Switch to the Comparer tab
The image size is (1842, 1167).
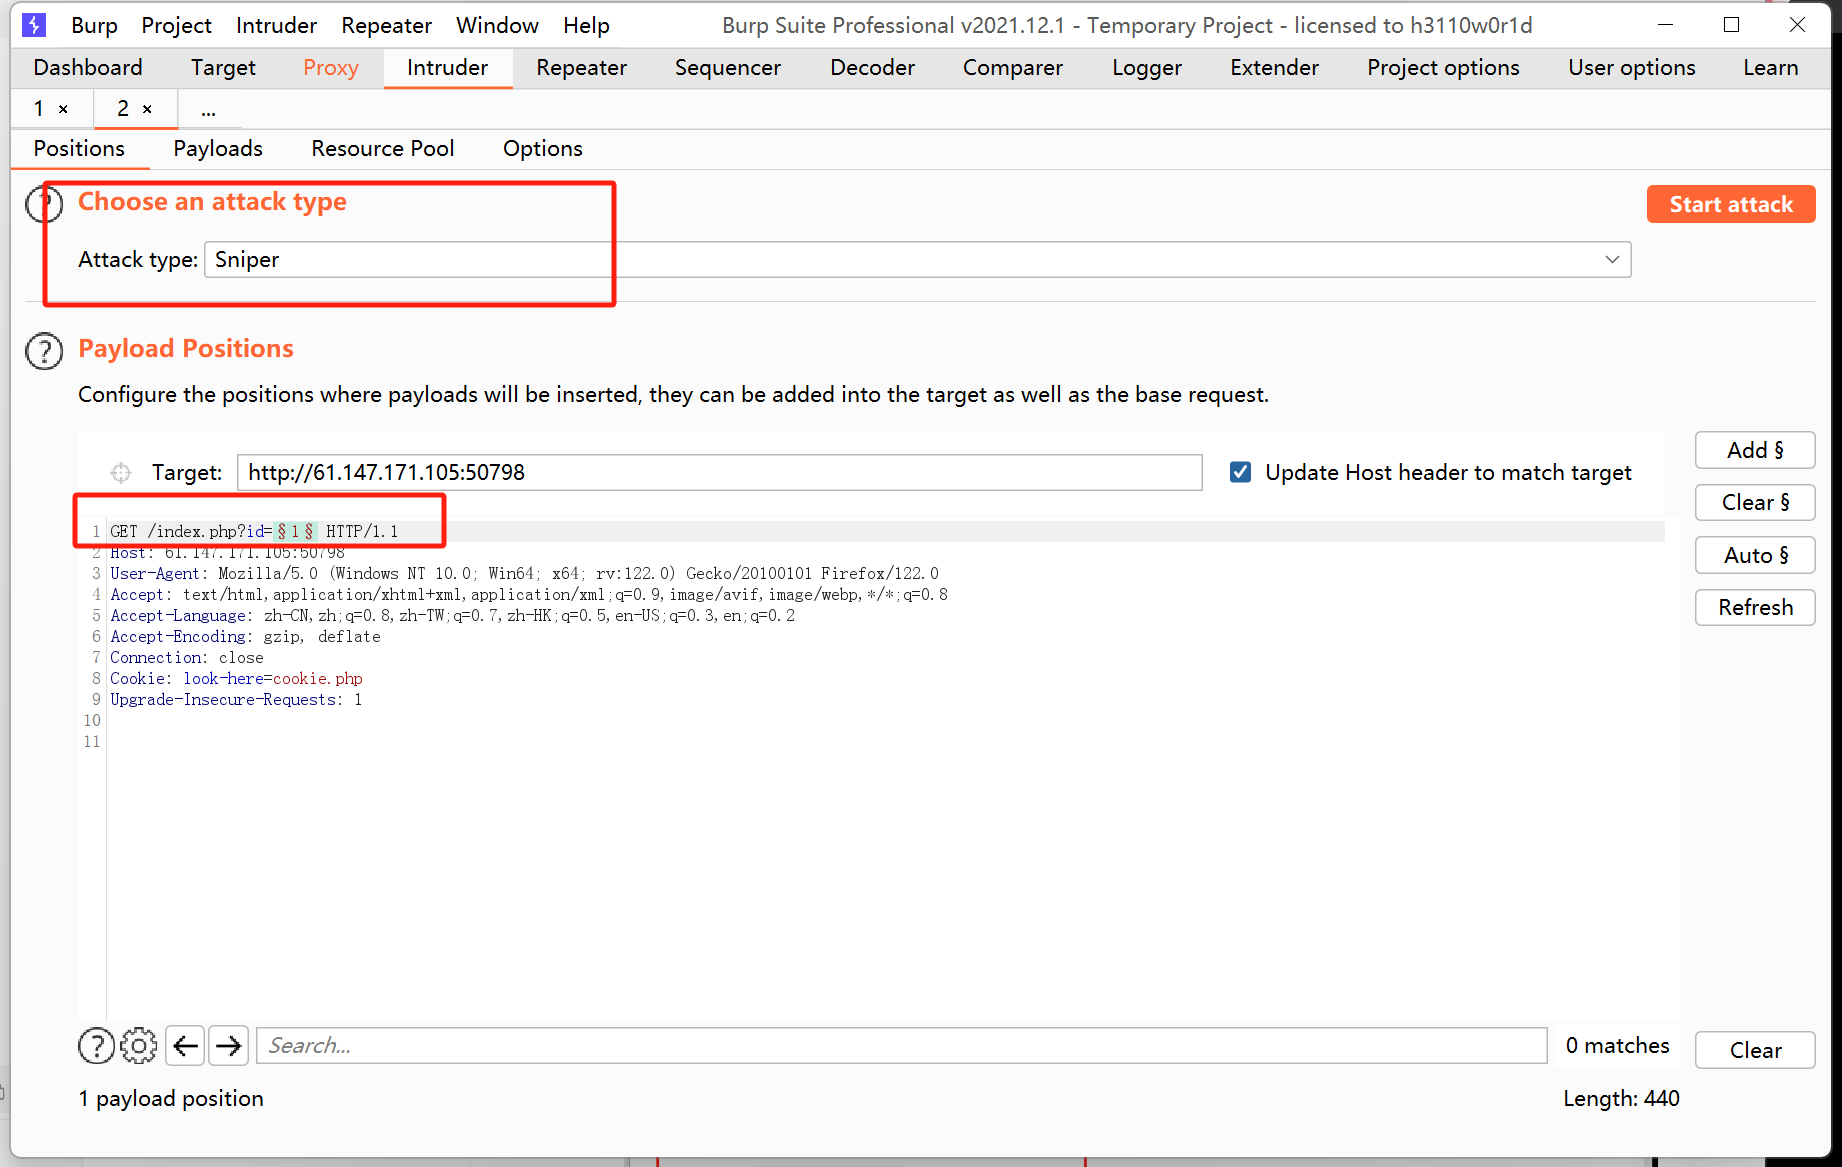point(1012,67)
